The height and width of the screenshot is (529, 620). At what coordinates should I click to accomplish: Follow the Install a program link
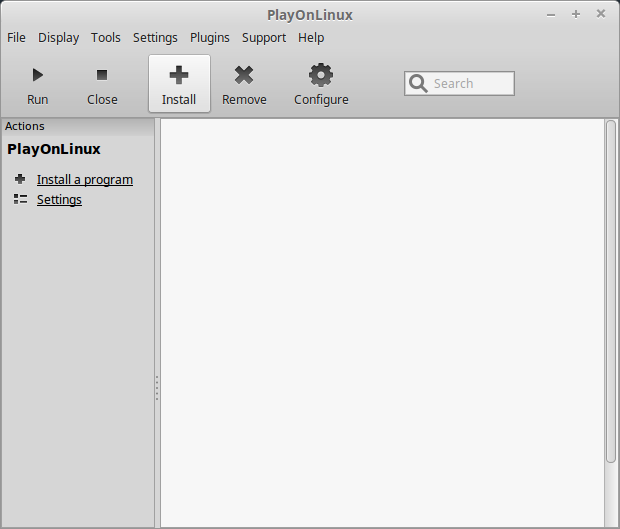coord(85,179)
